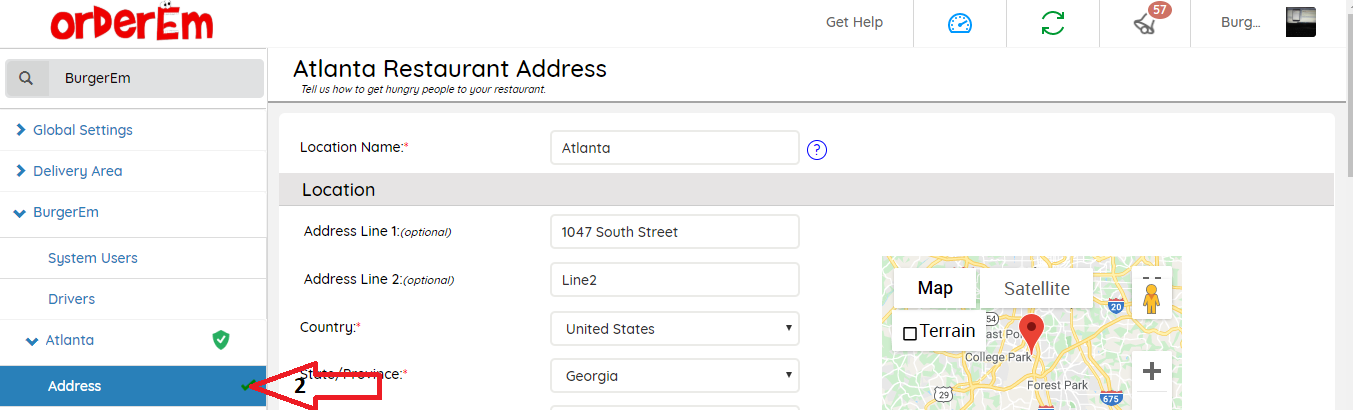Expand the Delivery Area section
The image size is (1353, 410).
77,171
